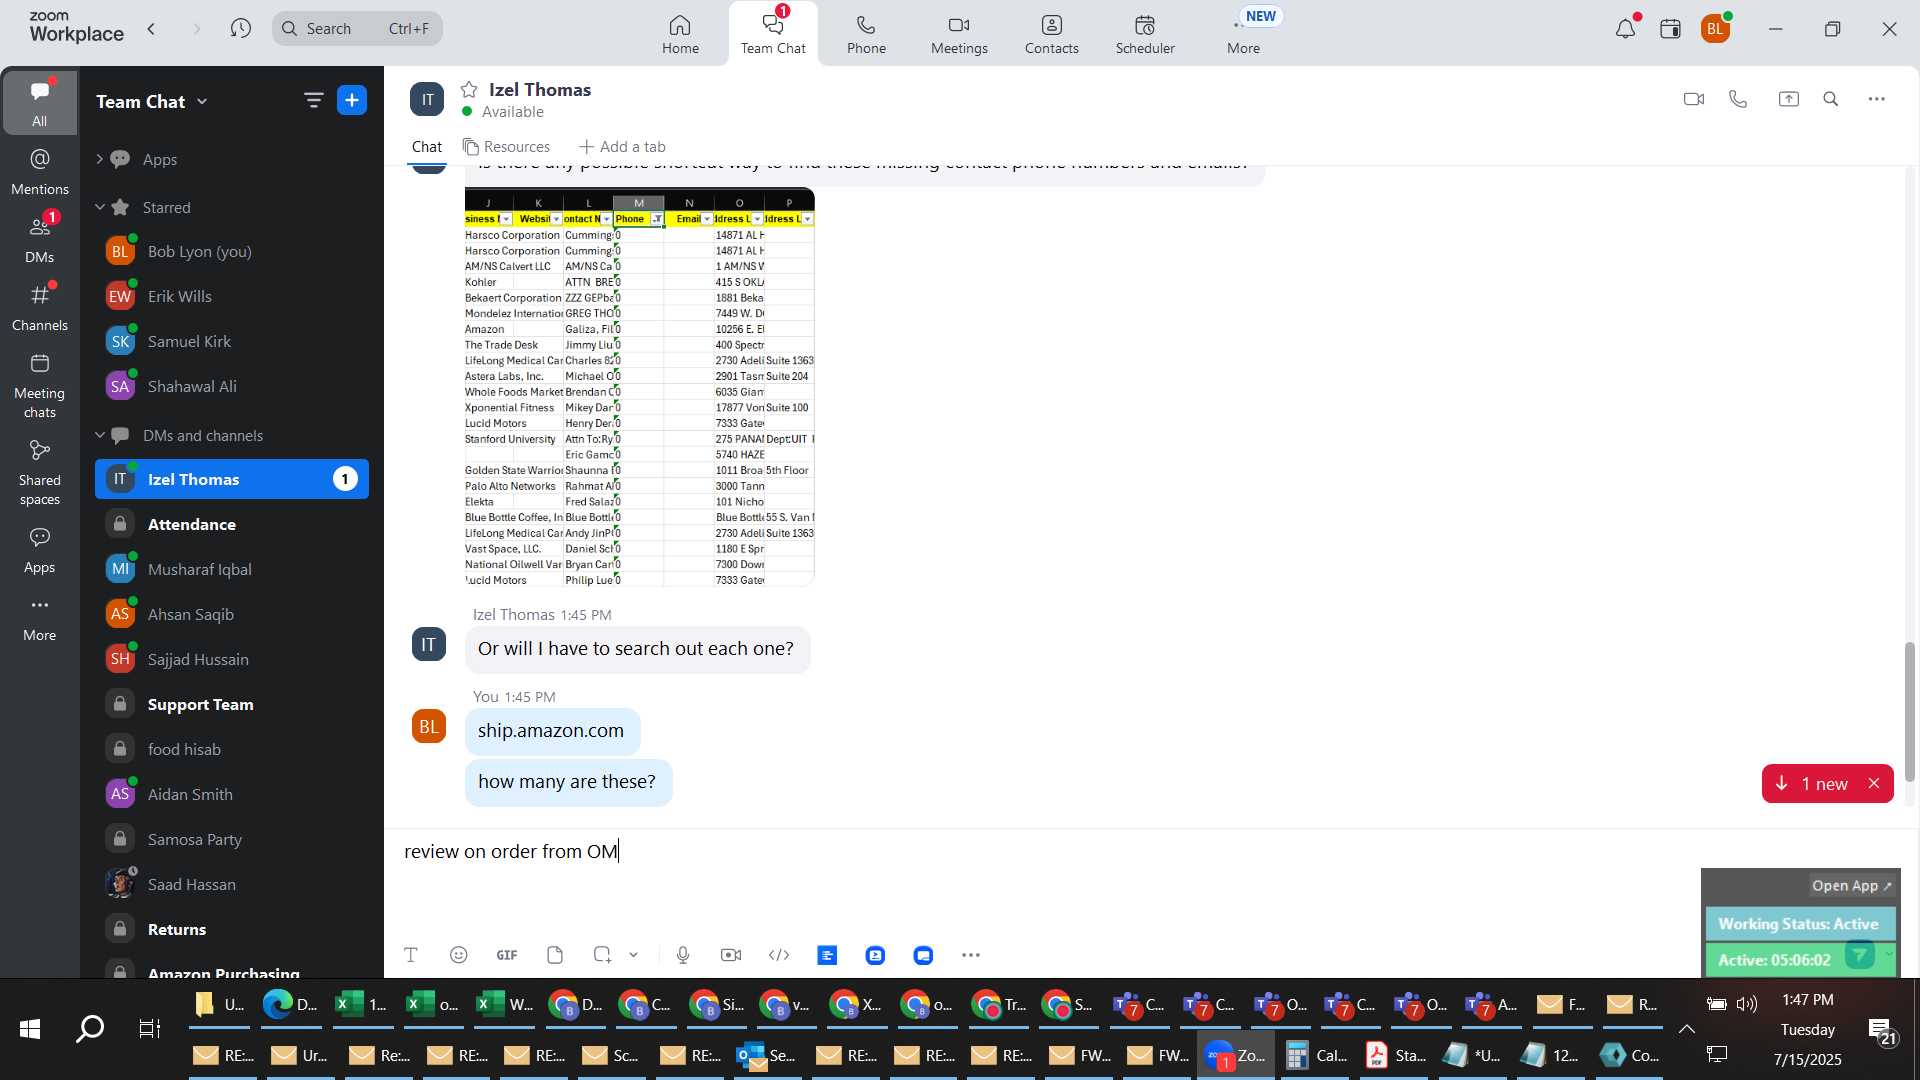Click the ship.amazon.com message
Screen dimensions: 1920x1080
click(551, 731)
